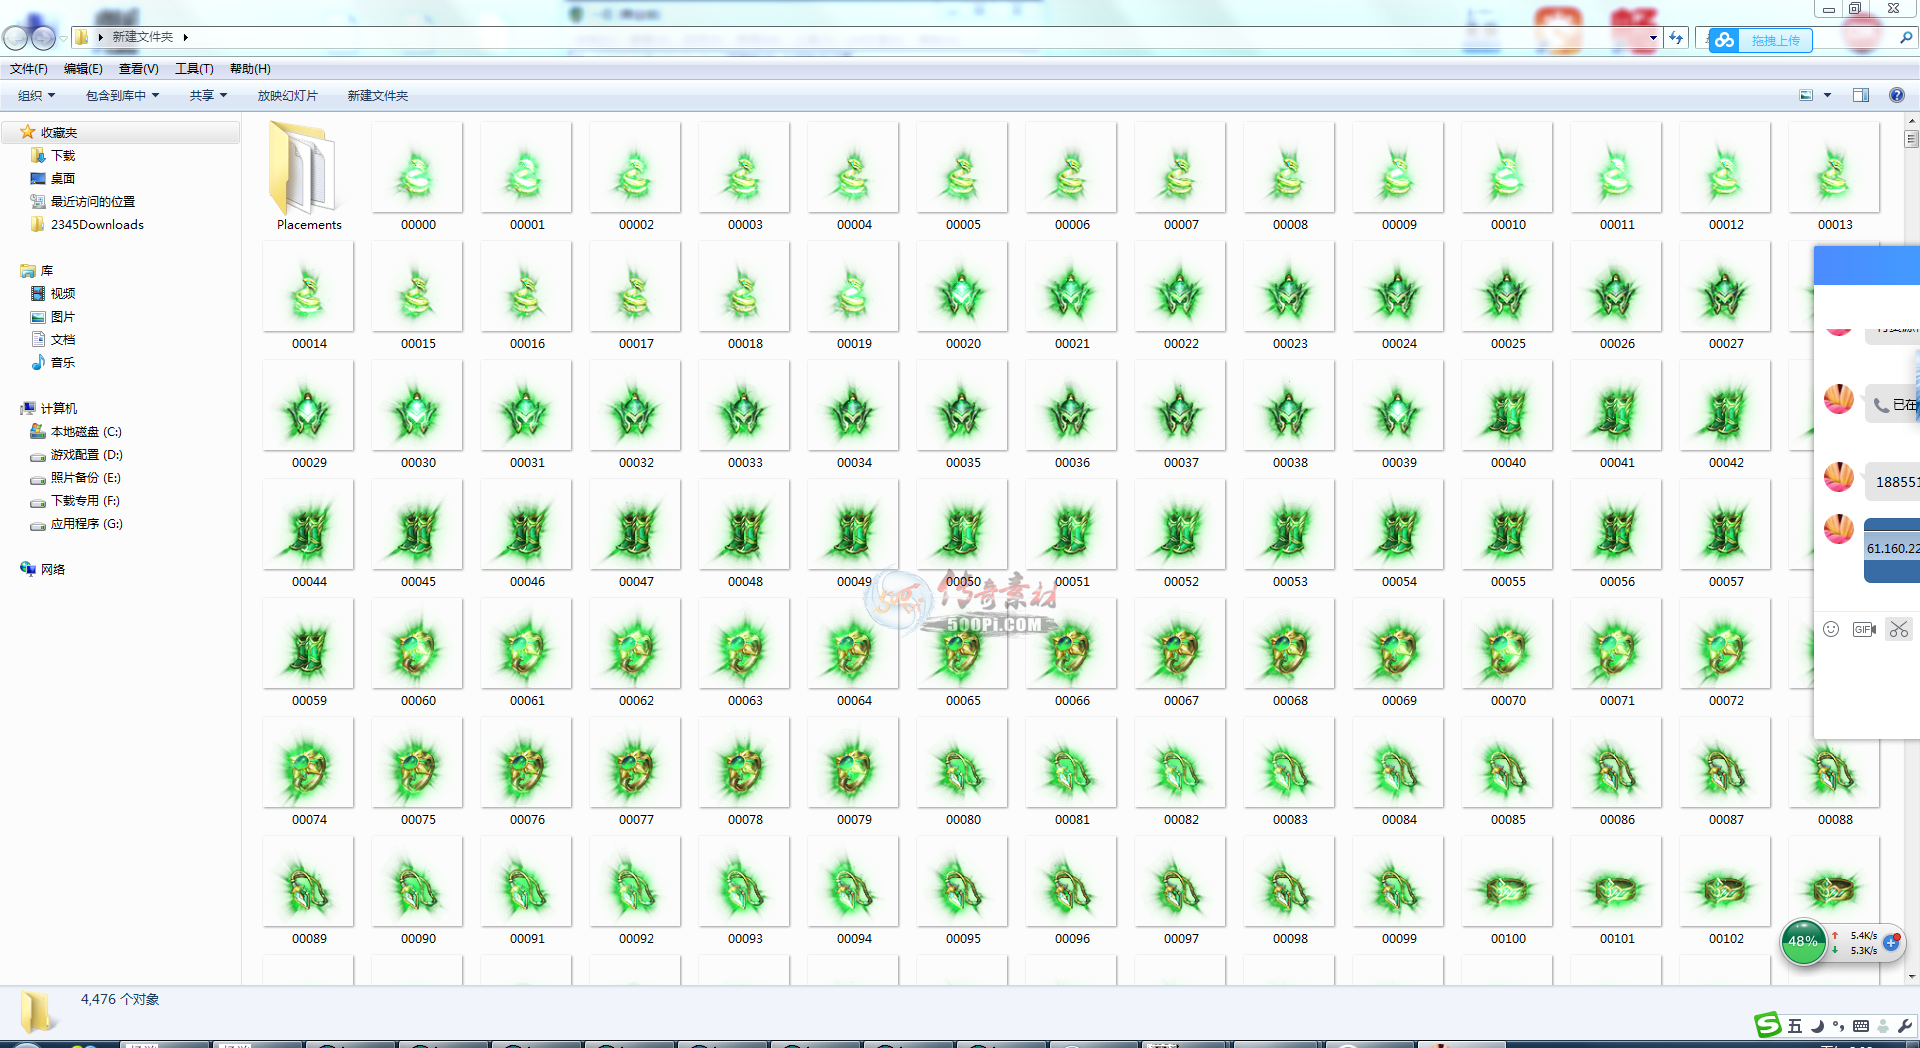Open the 组织 dropdown
Image resolution: width=1920 pixels, height=1048 pixels.
click(36, 95)
